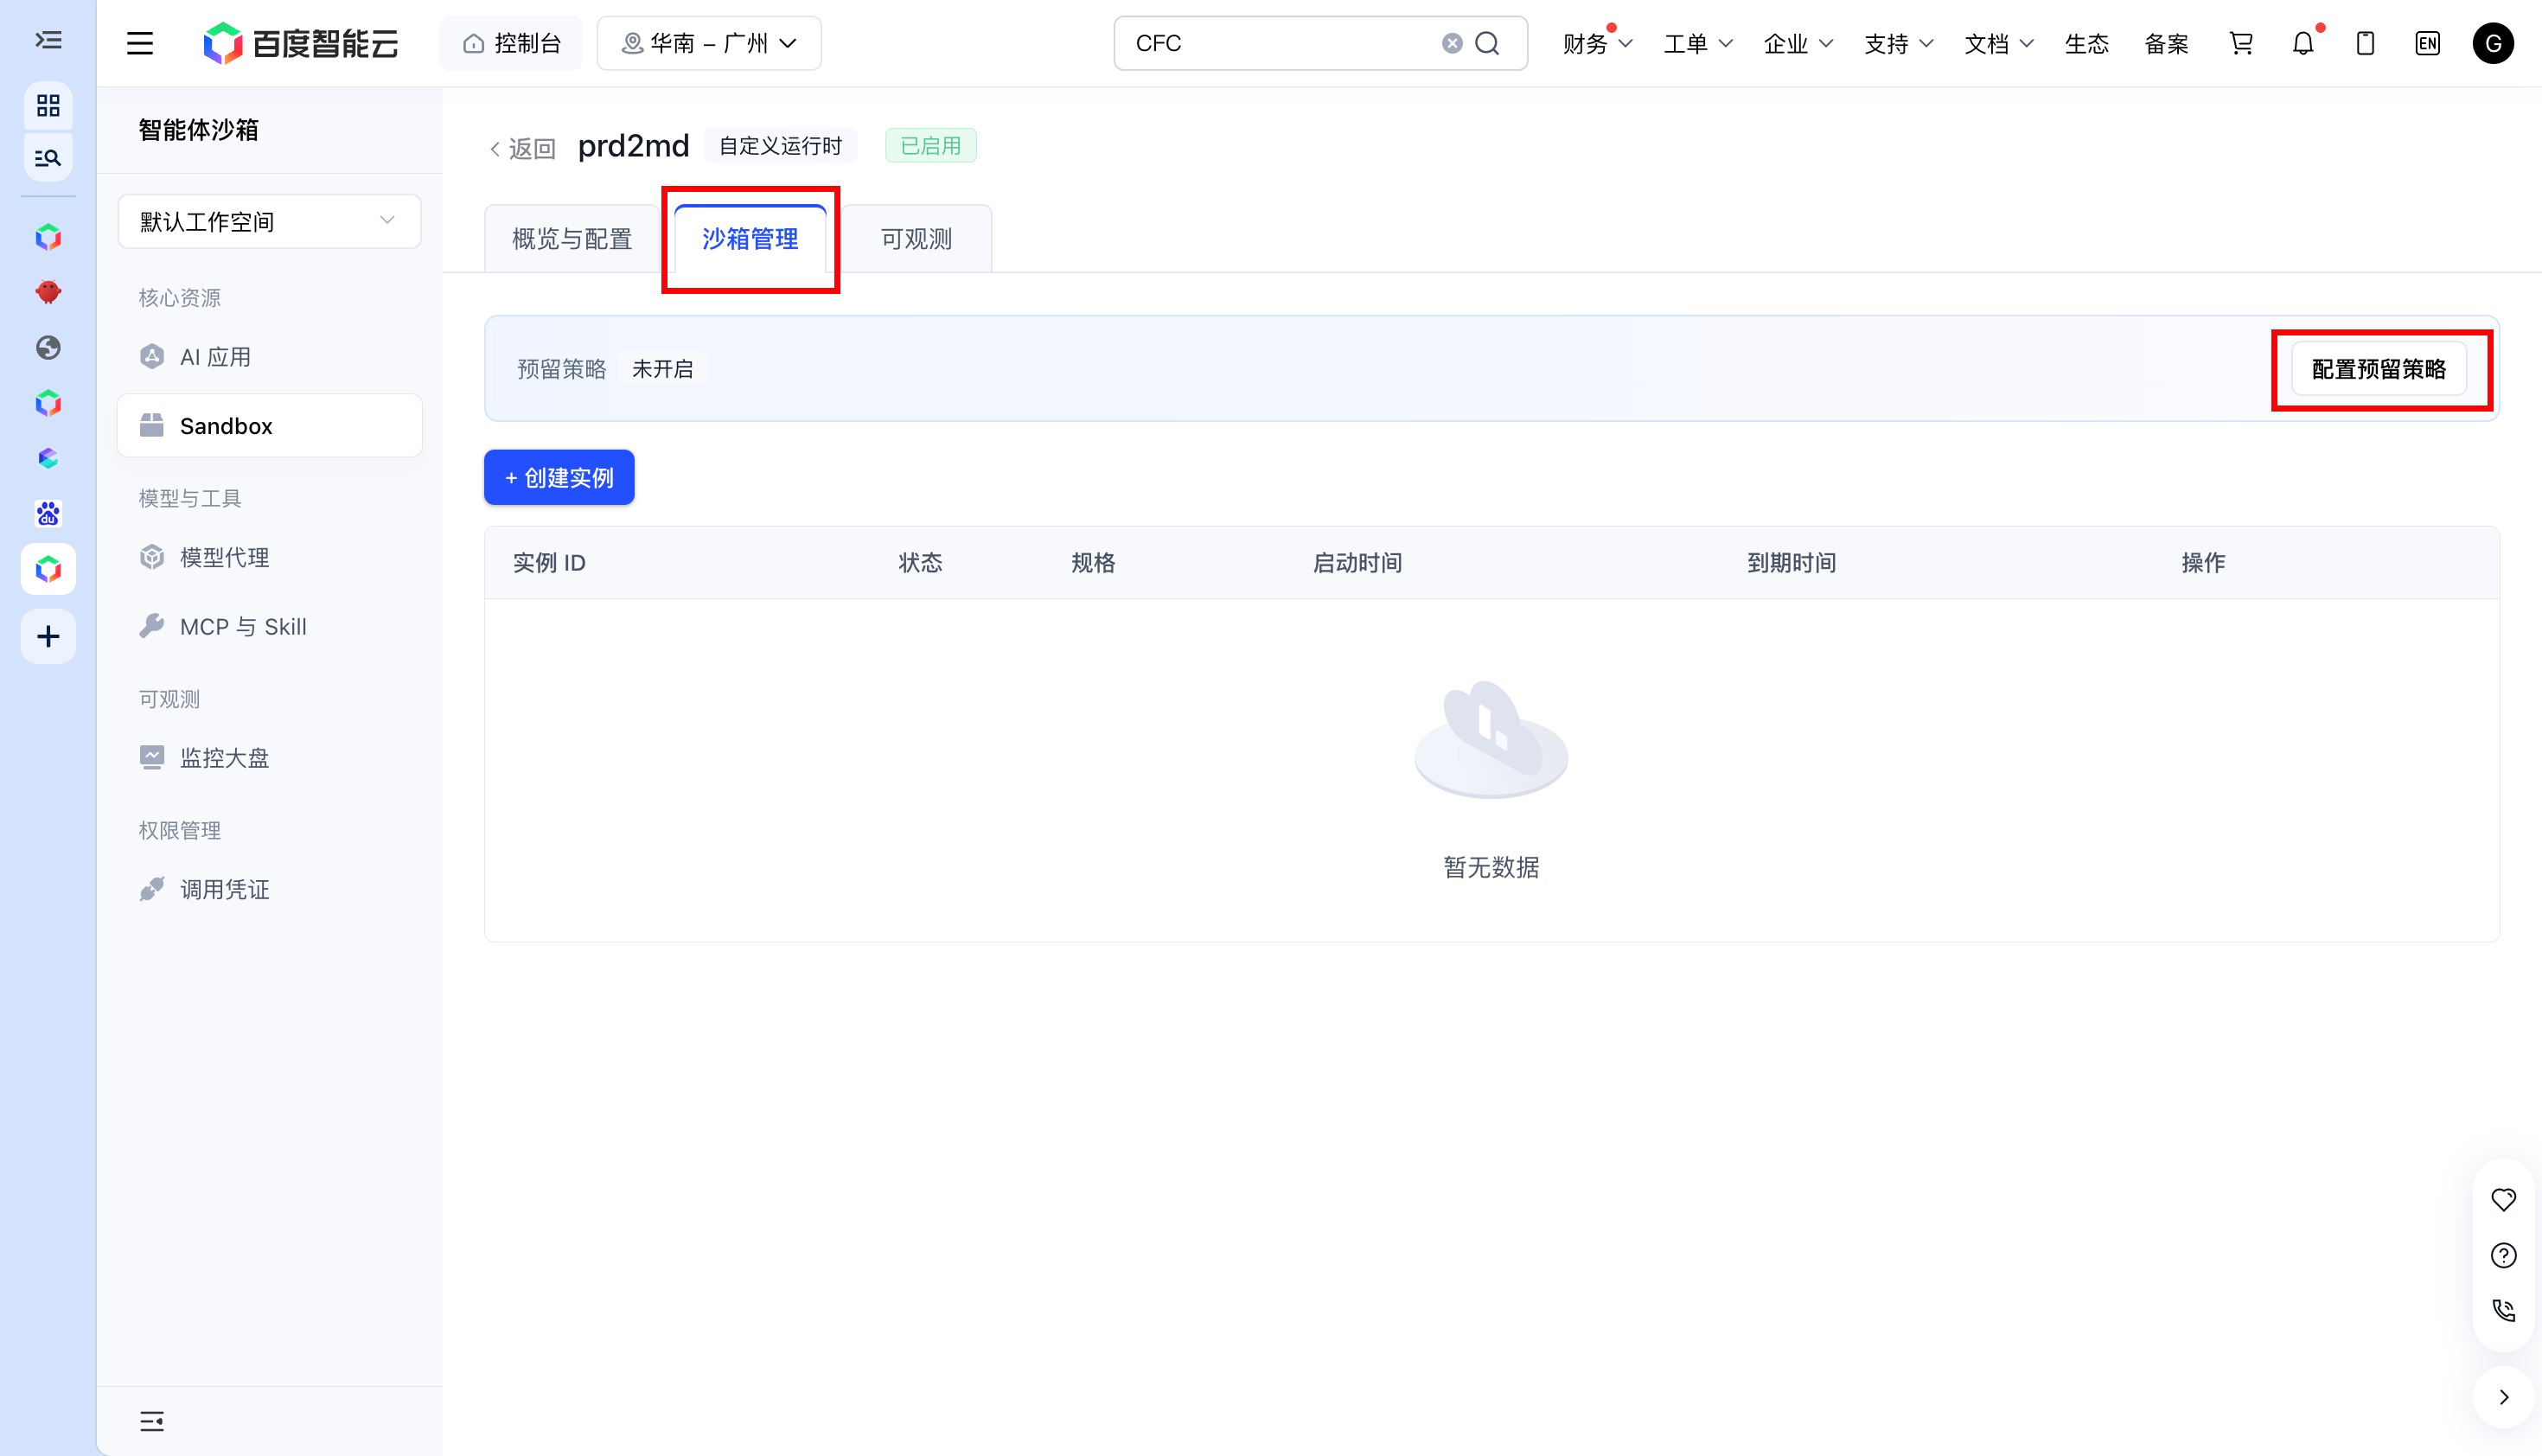Expand the 财务 menu

click(1597, 43)
